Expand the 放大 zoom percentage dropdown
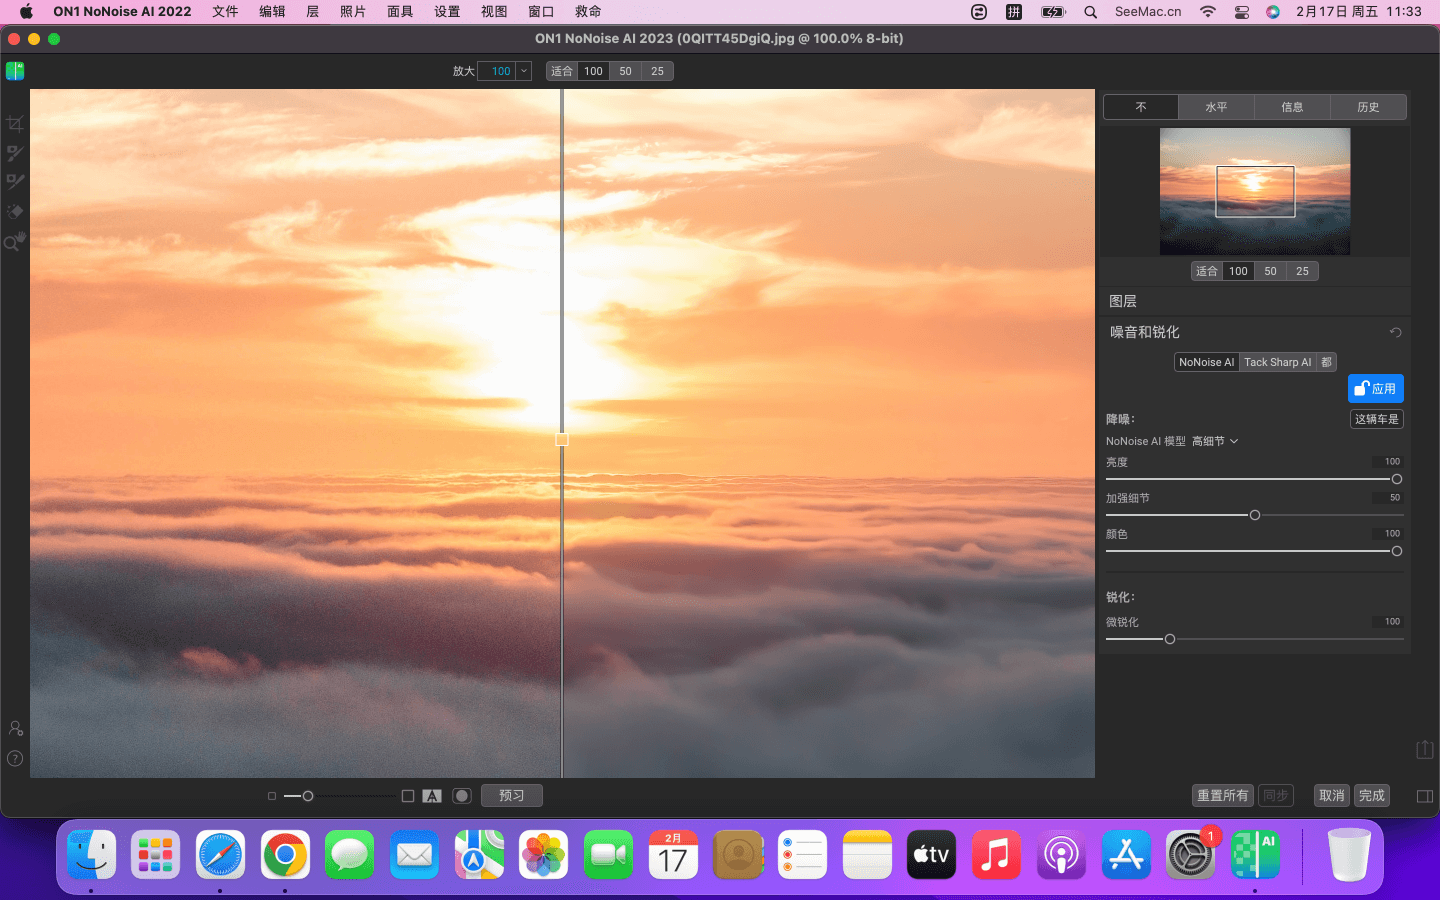The width and height of the screenshot is (1440, 900). [x=523, y=71]
